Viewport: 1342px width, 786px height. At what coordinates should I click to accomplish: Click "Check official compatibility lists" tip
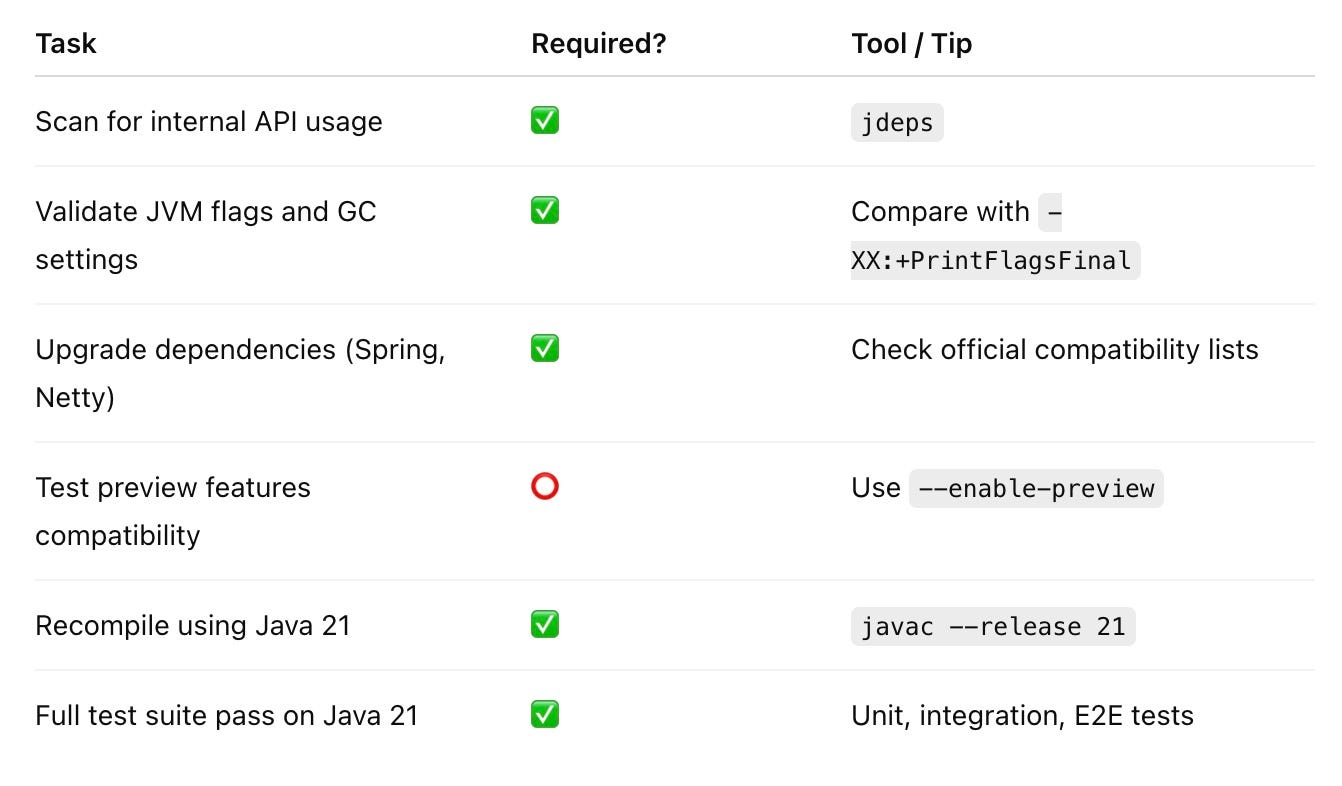click(1054, 350)
